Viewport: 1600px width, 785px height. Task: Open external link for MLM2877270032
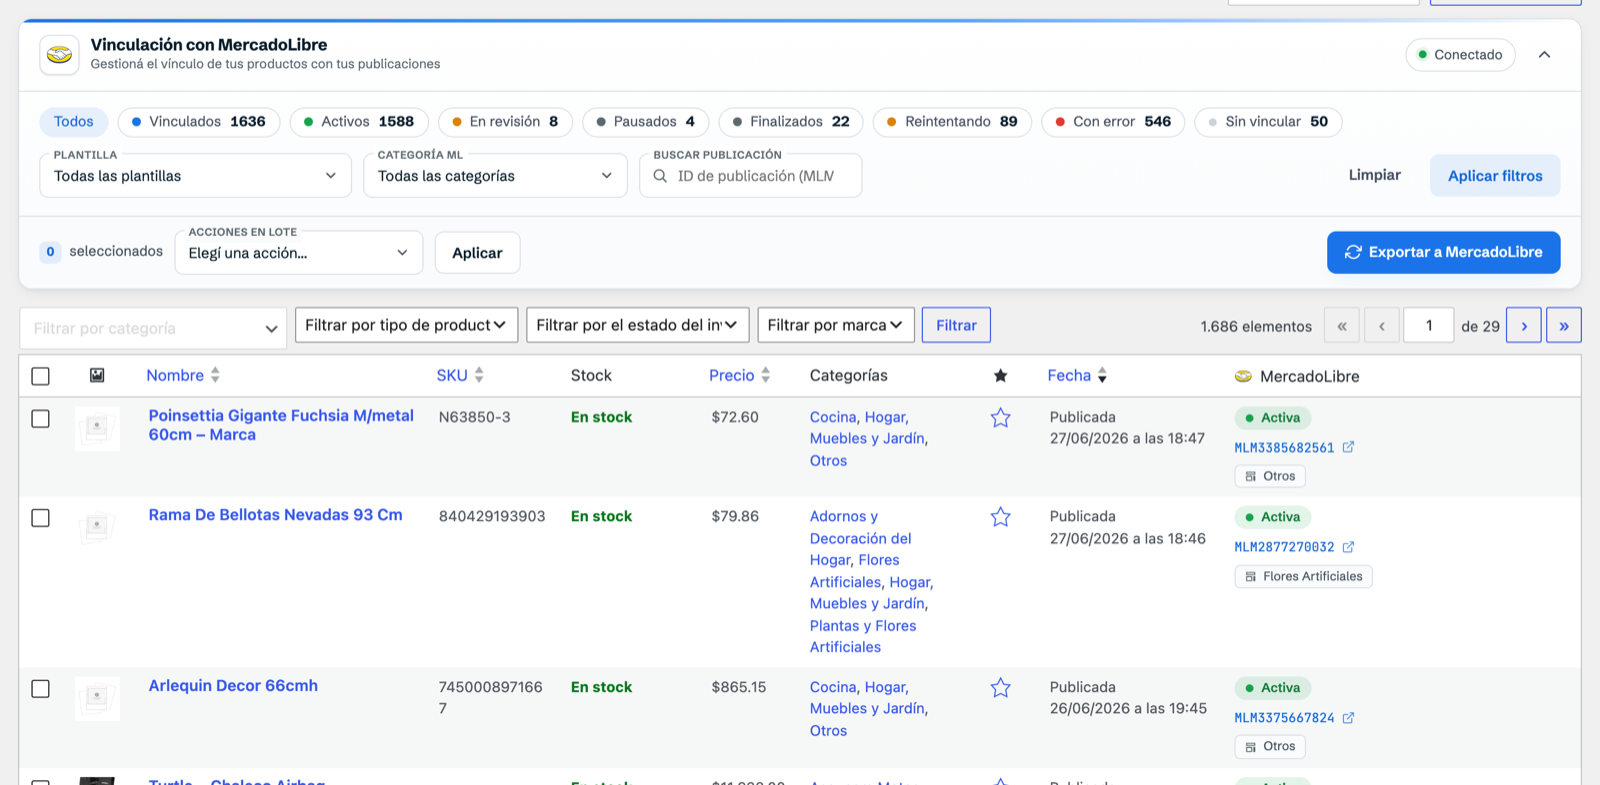click(x=1348, y=547)
